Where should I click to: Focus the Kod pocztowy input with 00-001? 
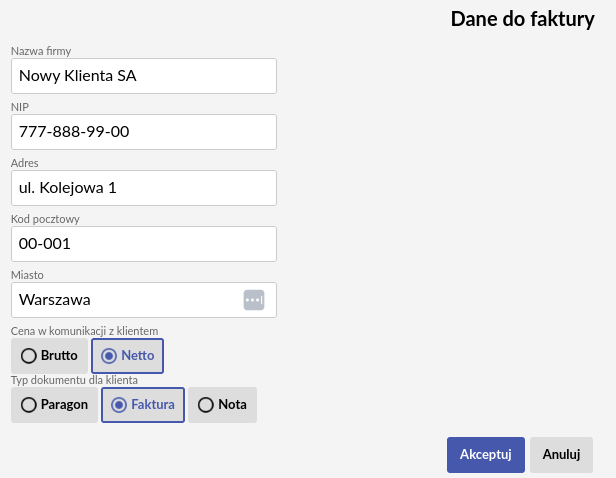click(144, 244)
